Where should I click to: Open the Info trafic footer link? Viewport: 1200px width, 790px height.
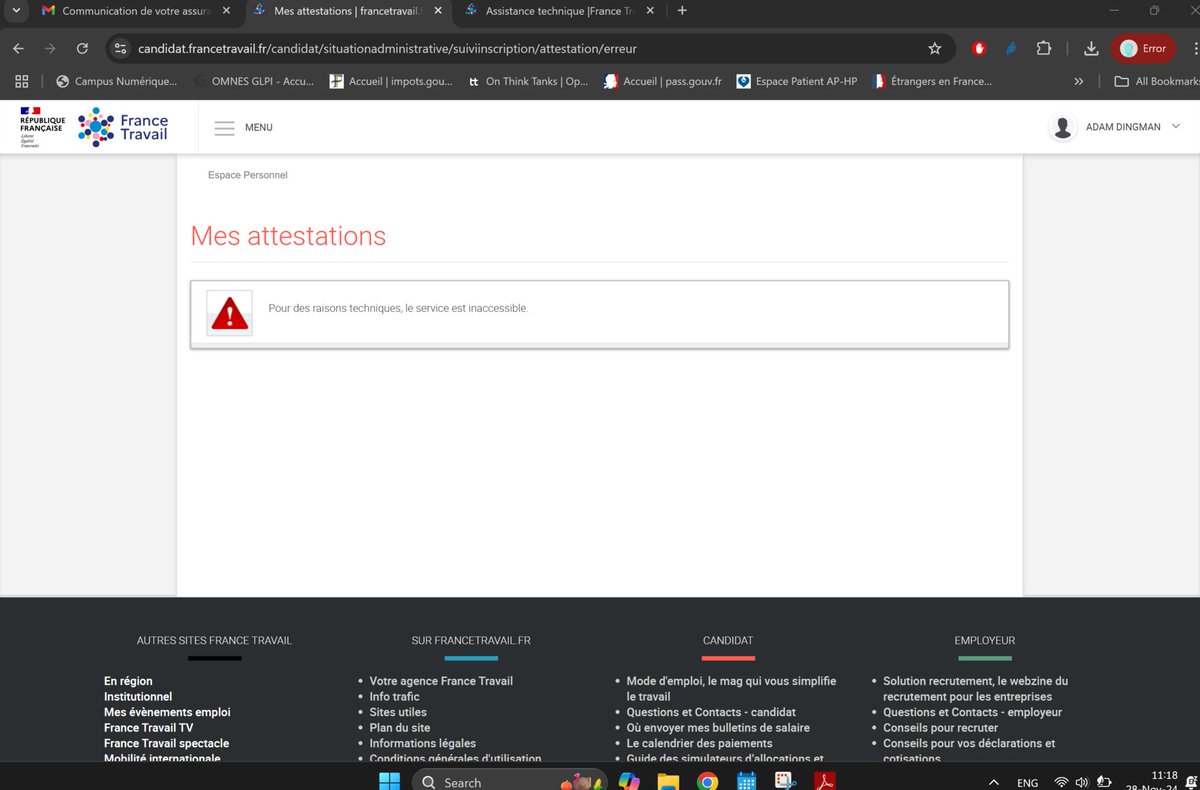coord(394,697)
